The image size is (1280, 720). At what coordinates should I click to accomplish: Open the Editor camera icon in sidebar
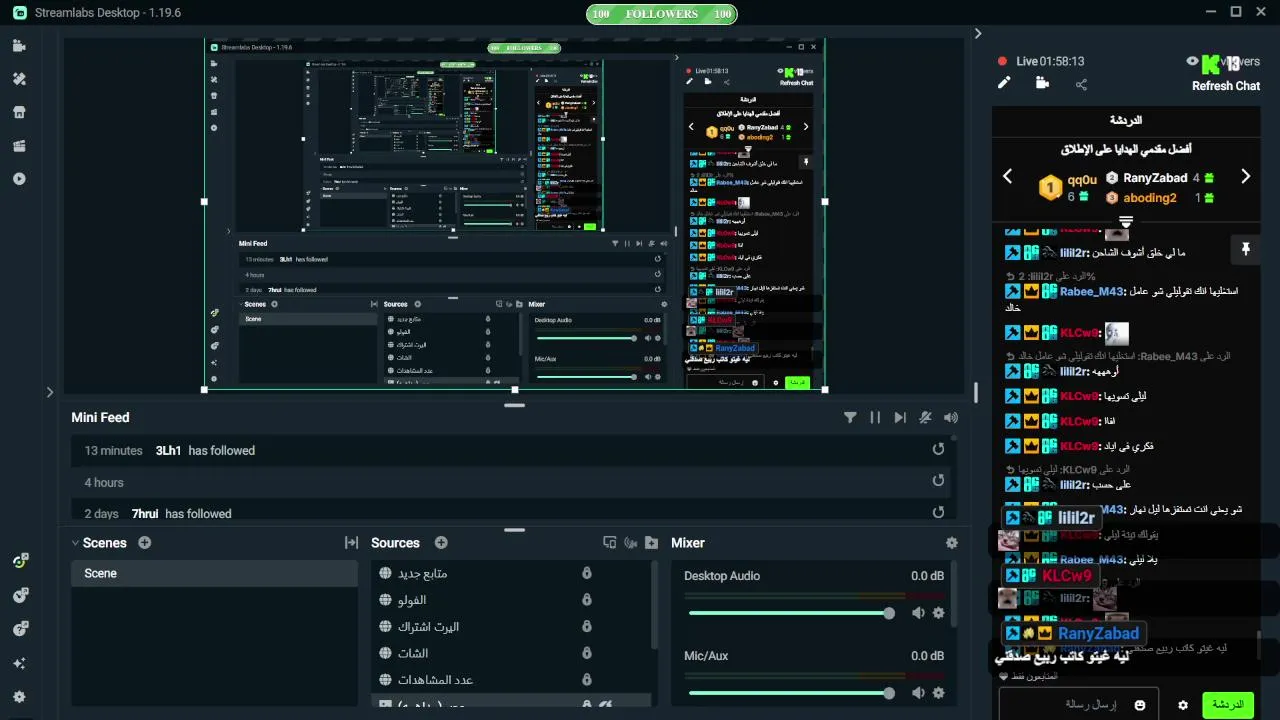[x=19, y=46]
